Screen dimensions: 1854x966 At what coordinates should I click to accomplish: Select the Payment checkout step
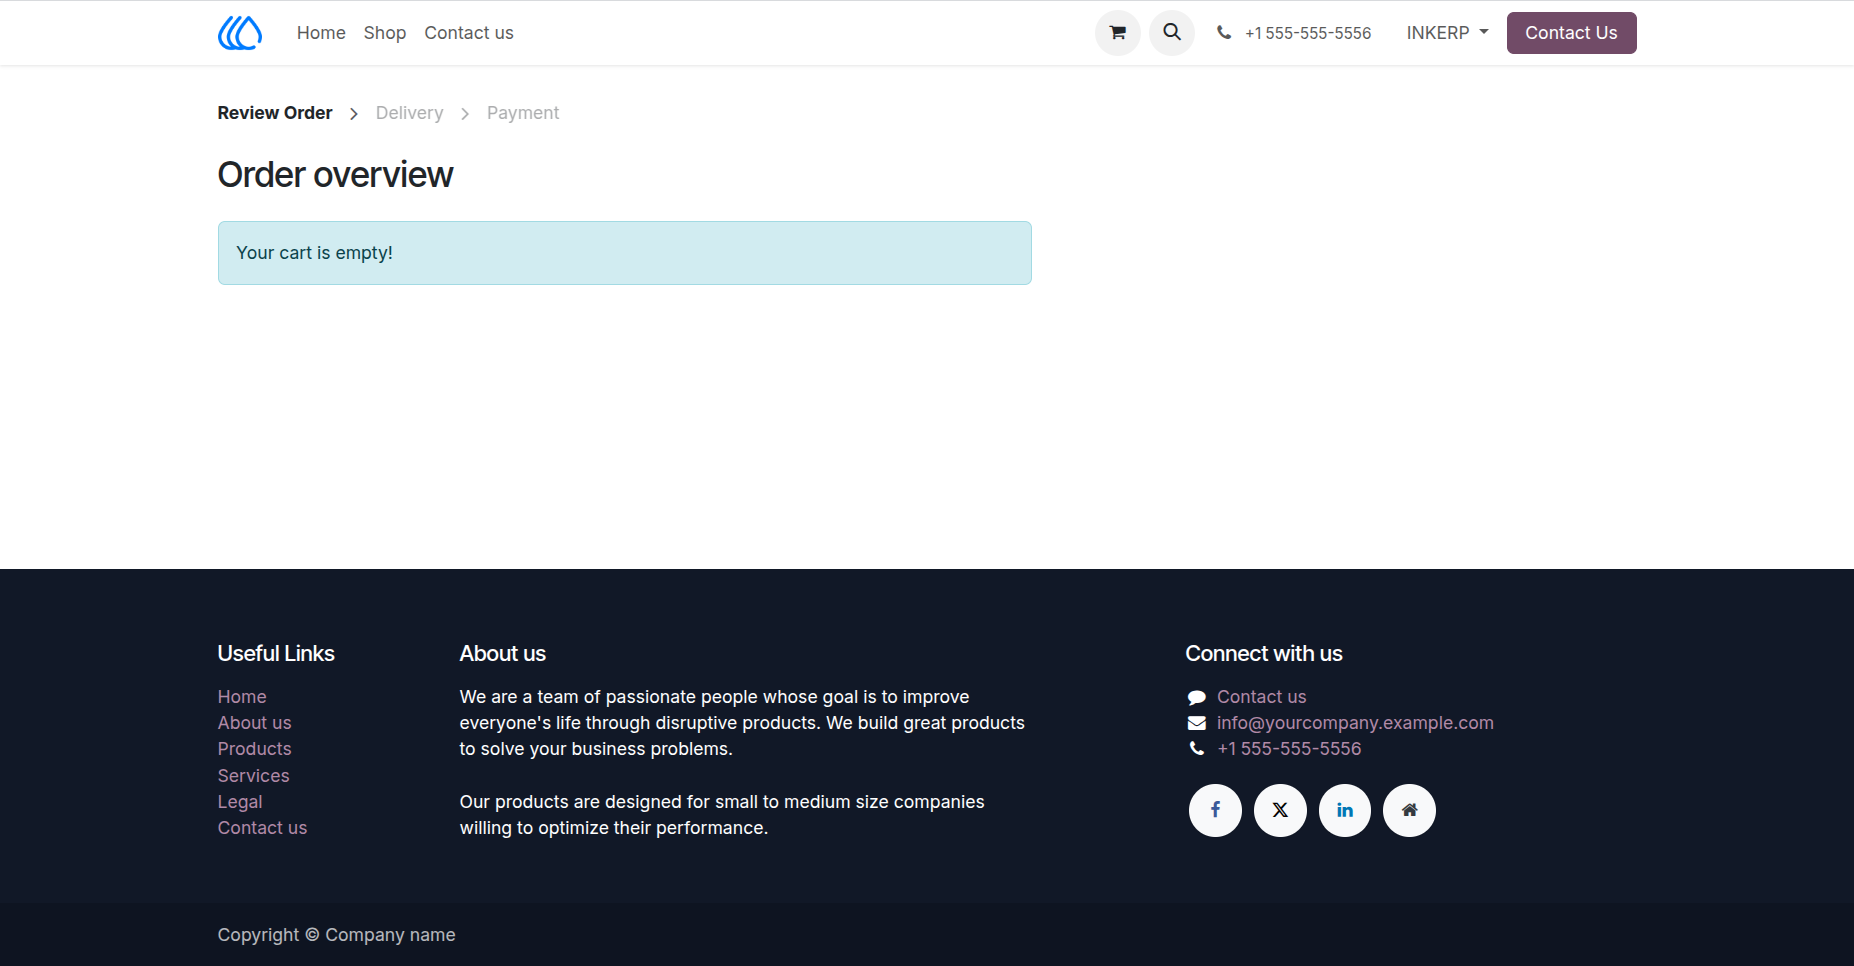[x=523, y=113]
